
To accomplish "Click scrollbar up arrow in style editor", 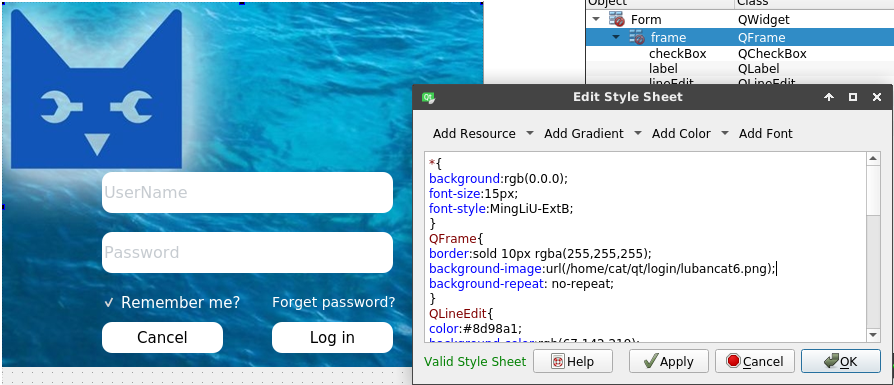I will pyautogui.click(x=873, y=159).
